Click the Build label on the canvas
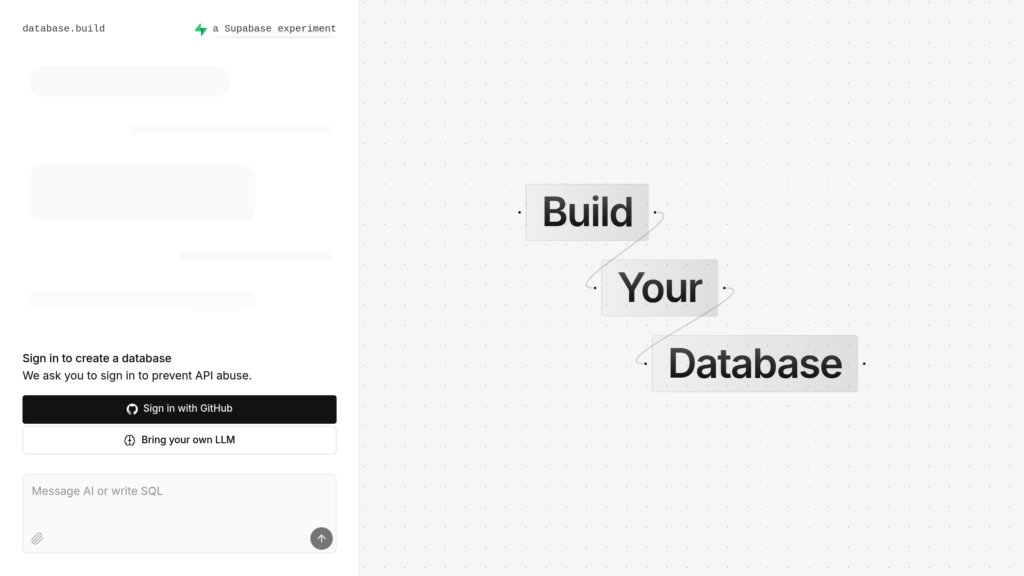 [x=587, y=212]
